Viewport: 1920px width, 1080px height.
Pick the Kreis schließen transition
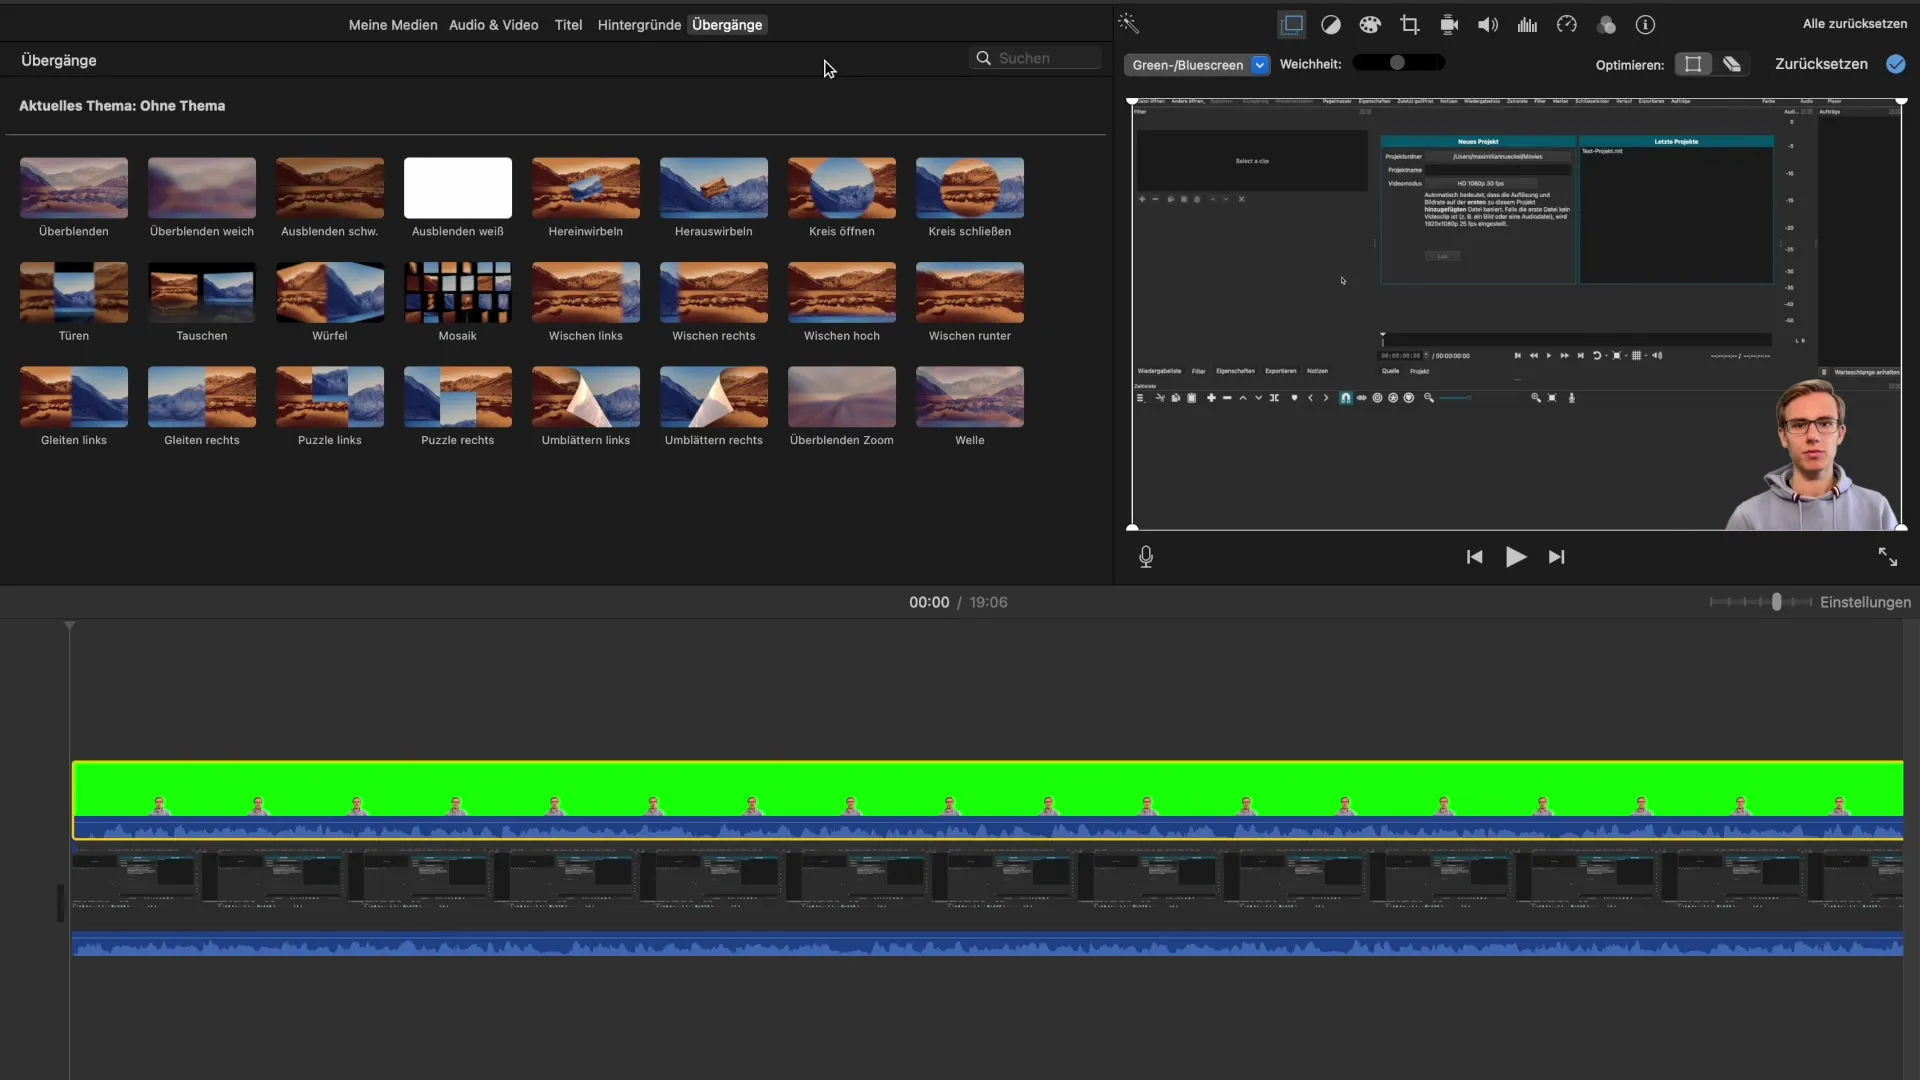(x=970, y=188)
